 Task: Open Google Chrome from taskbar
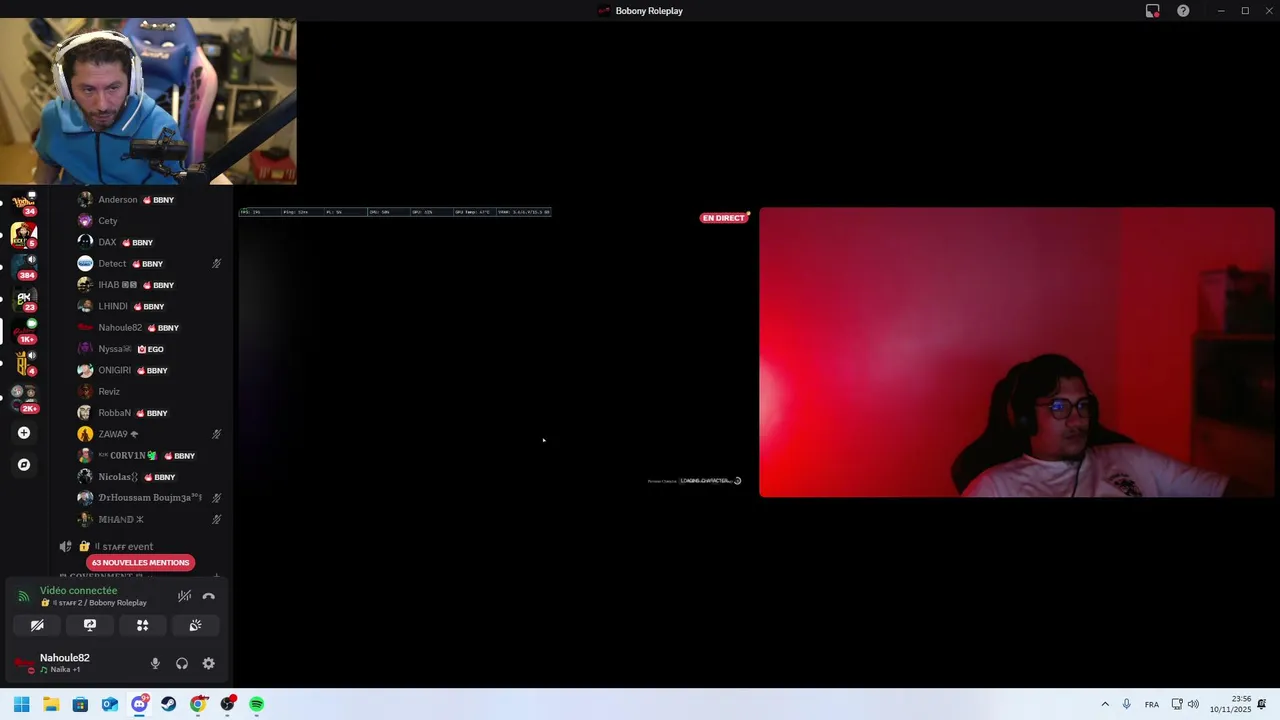tap(198, 704)
